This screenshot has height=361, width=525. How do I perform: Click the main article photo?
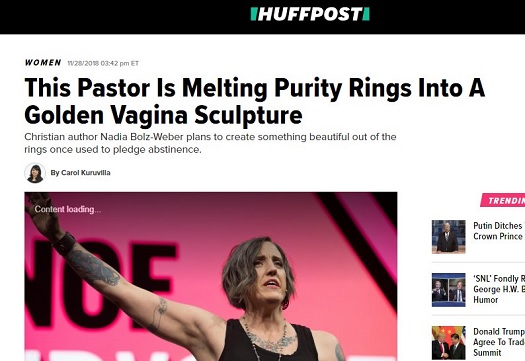tap(211, 277)
